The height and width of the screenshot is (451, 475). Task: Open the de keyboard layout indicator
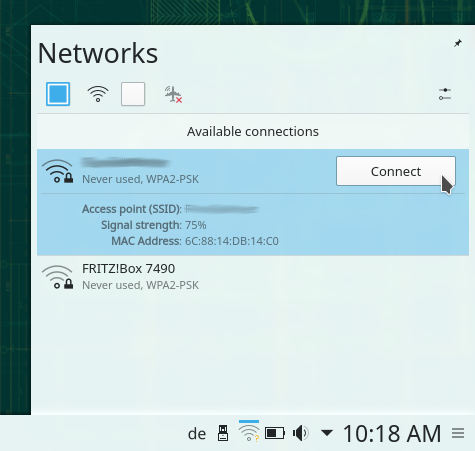pos(197,434)
